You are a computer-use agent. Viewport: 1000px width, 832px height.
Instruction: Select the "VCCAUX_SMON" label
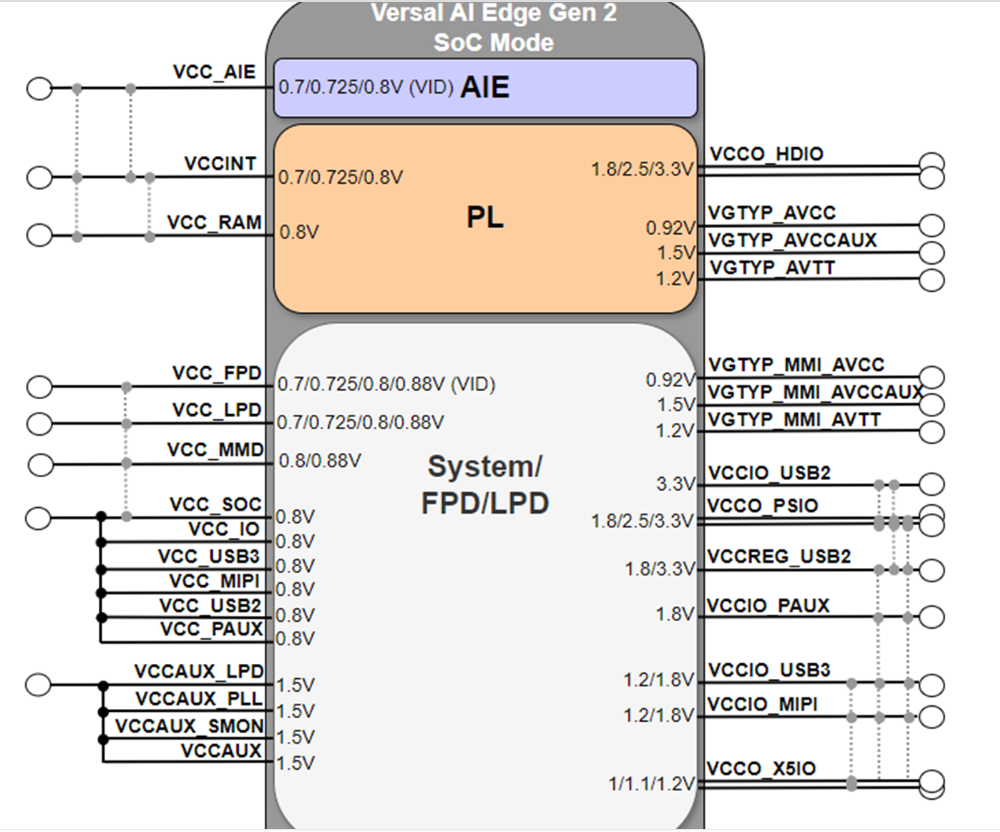coord(189,726)
